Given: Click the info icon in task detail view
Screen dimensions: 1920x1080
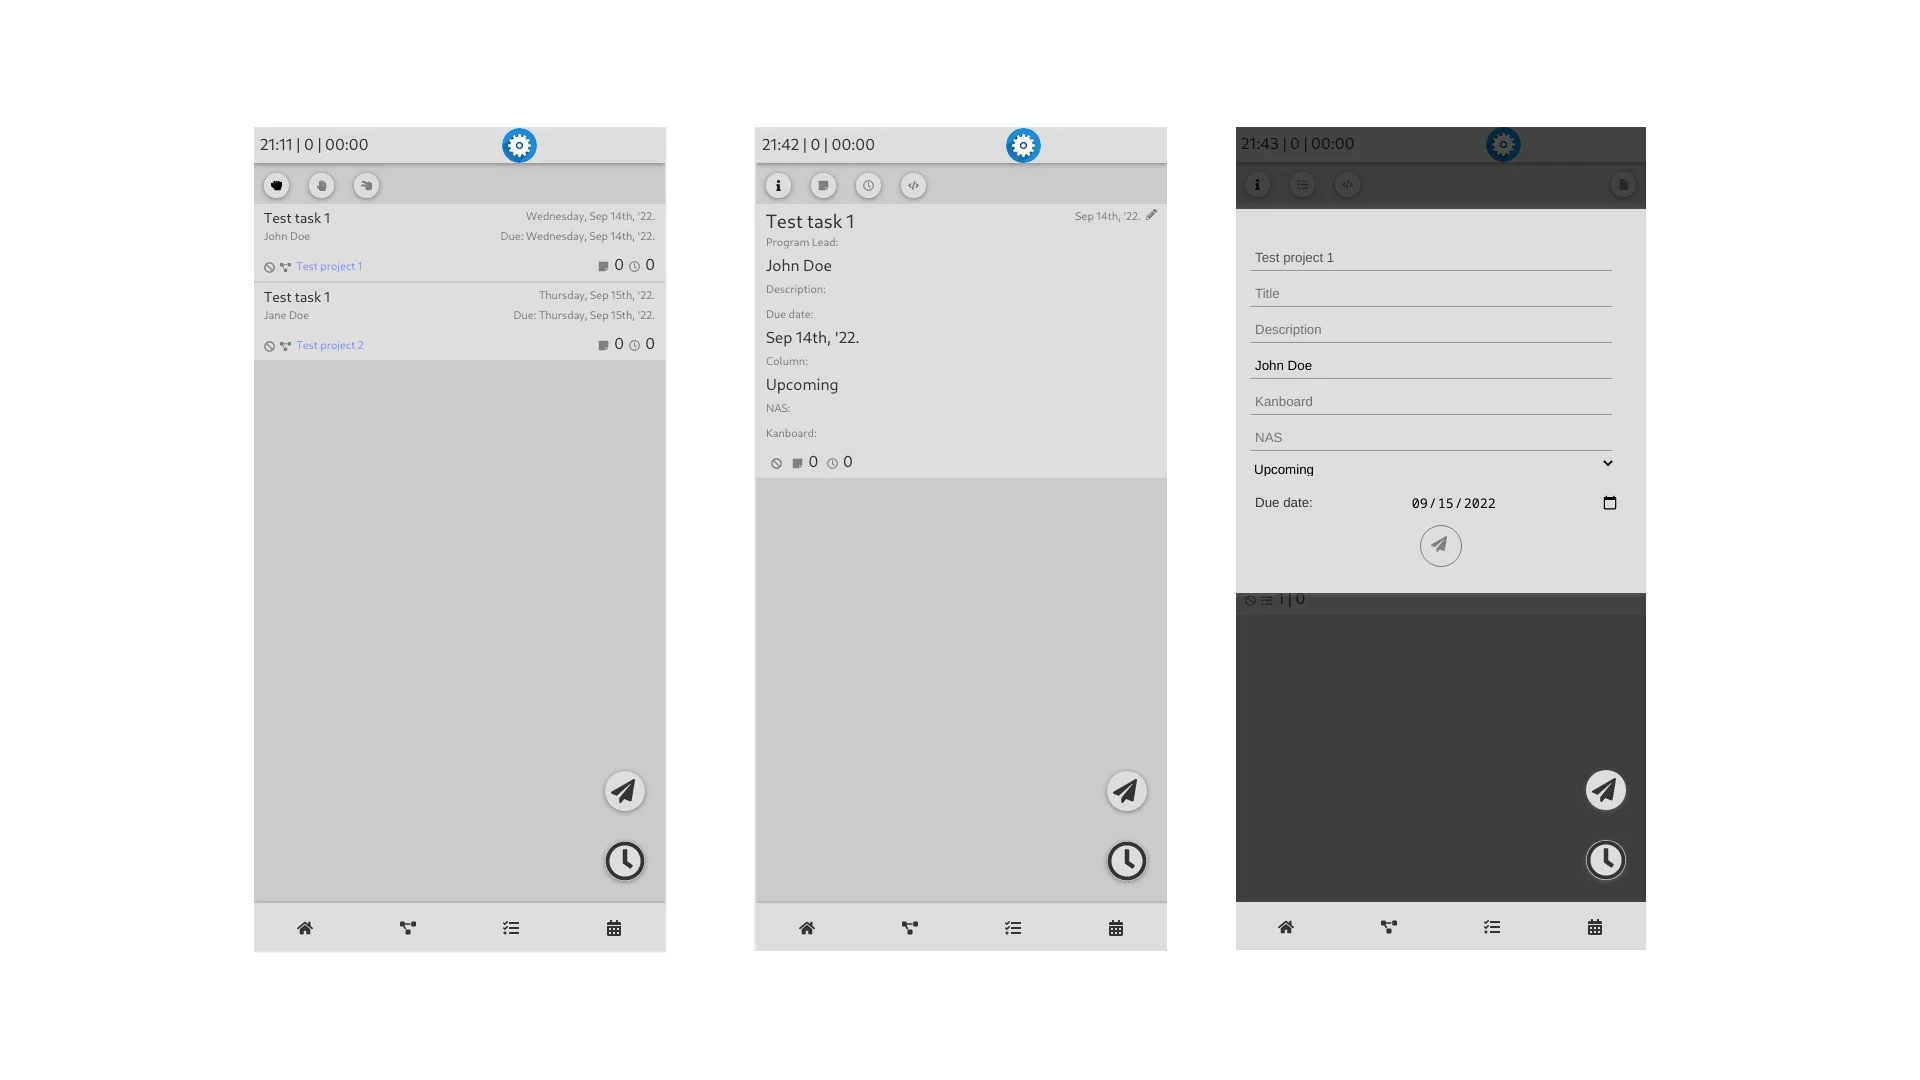Looking at the screenshot, I should tap(777, 185).
